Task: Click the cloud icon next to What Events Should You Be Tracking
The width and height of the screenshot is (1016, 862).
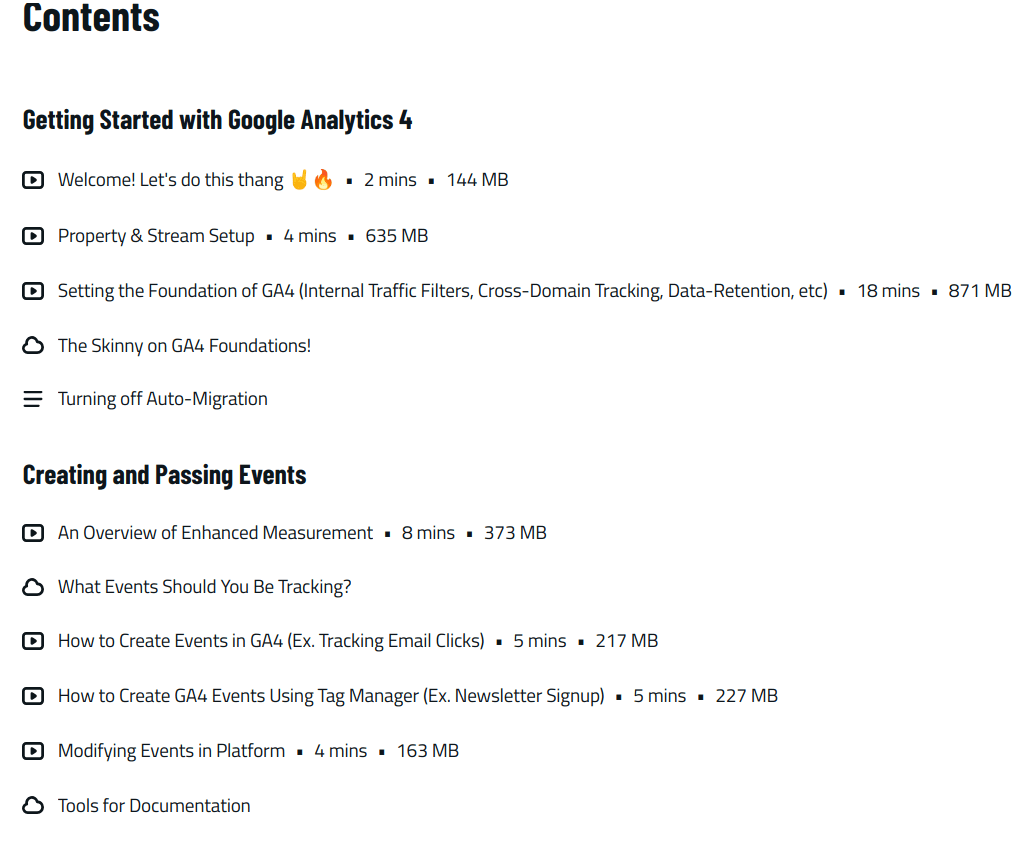Action: click(x=33, y=587)
